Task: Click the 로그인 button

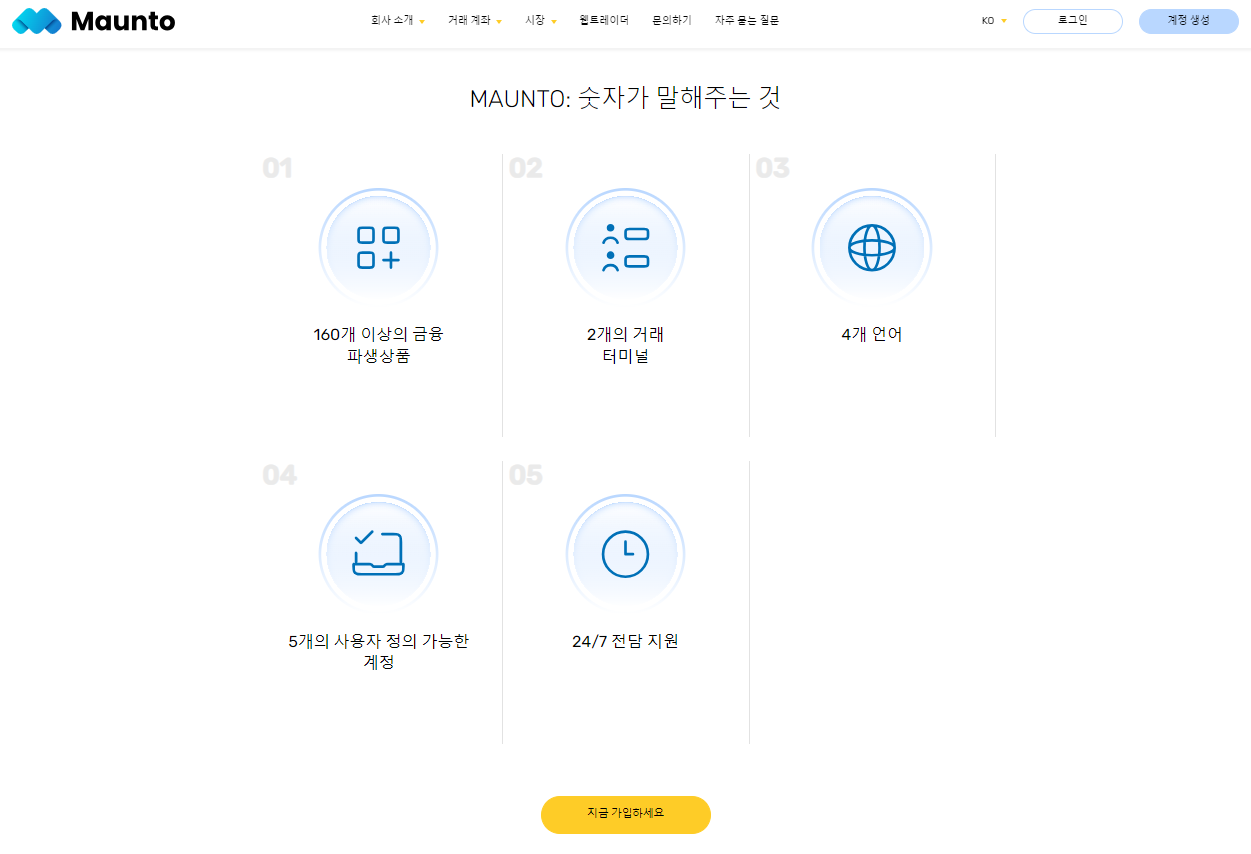Action: pyautogui.click(x=1073, y=21)
